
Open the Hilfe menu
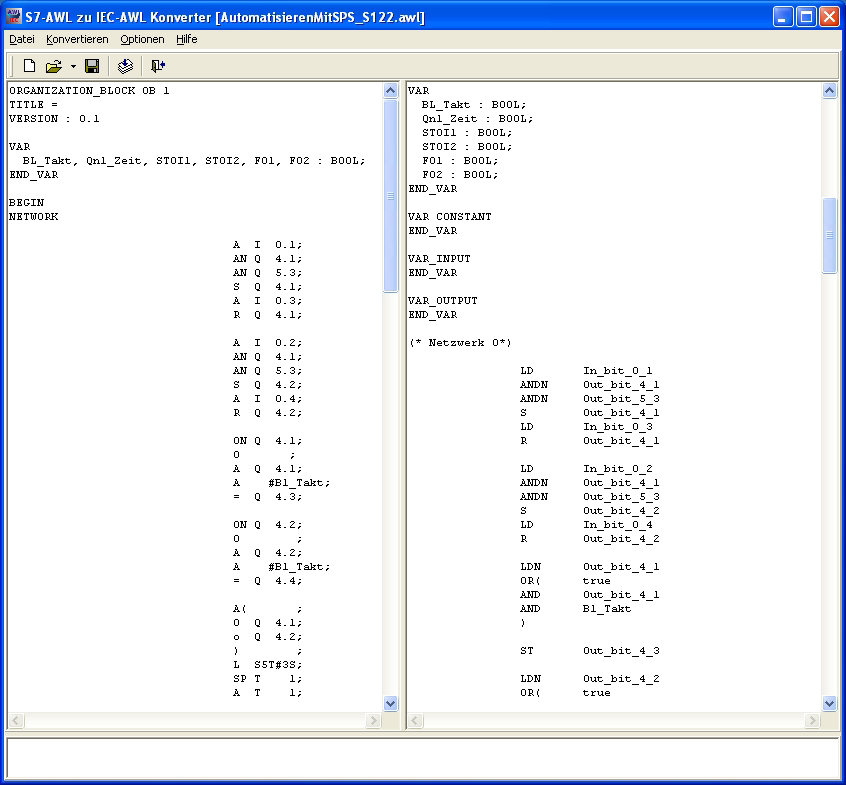187,39
